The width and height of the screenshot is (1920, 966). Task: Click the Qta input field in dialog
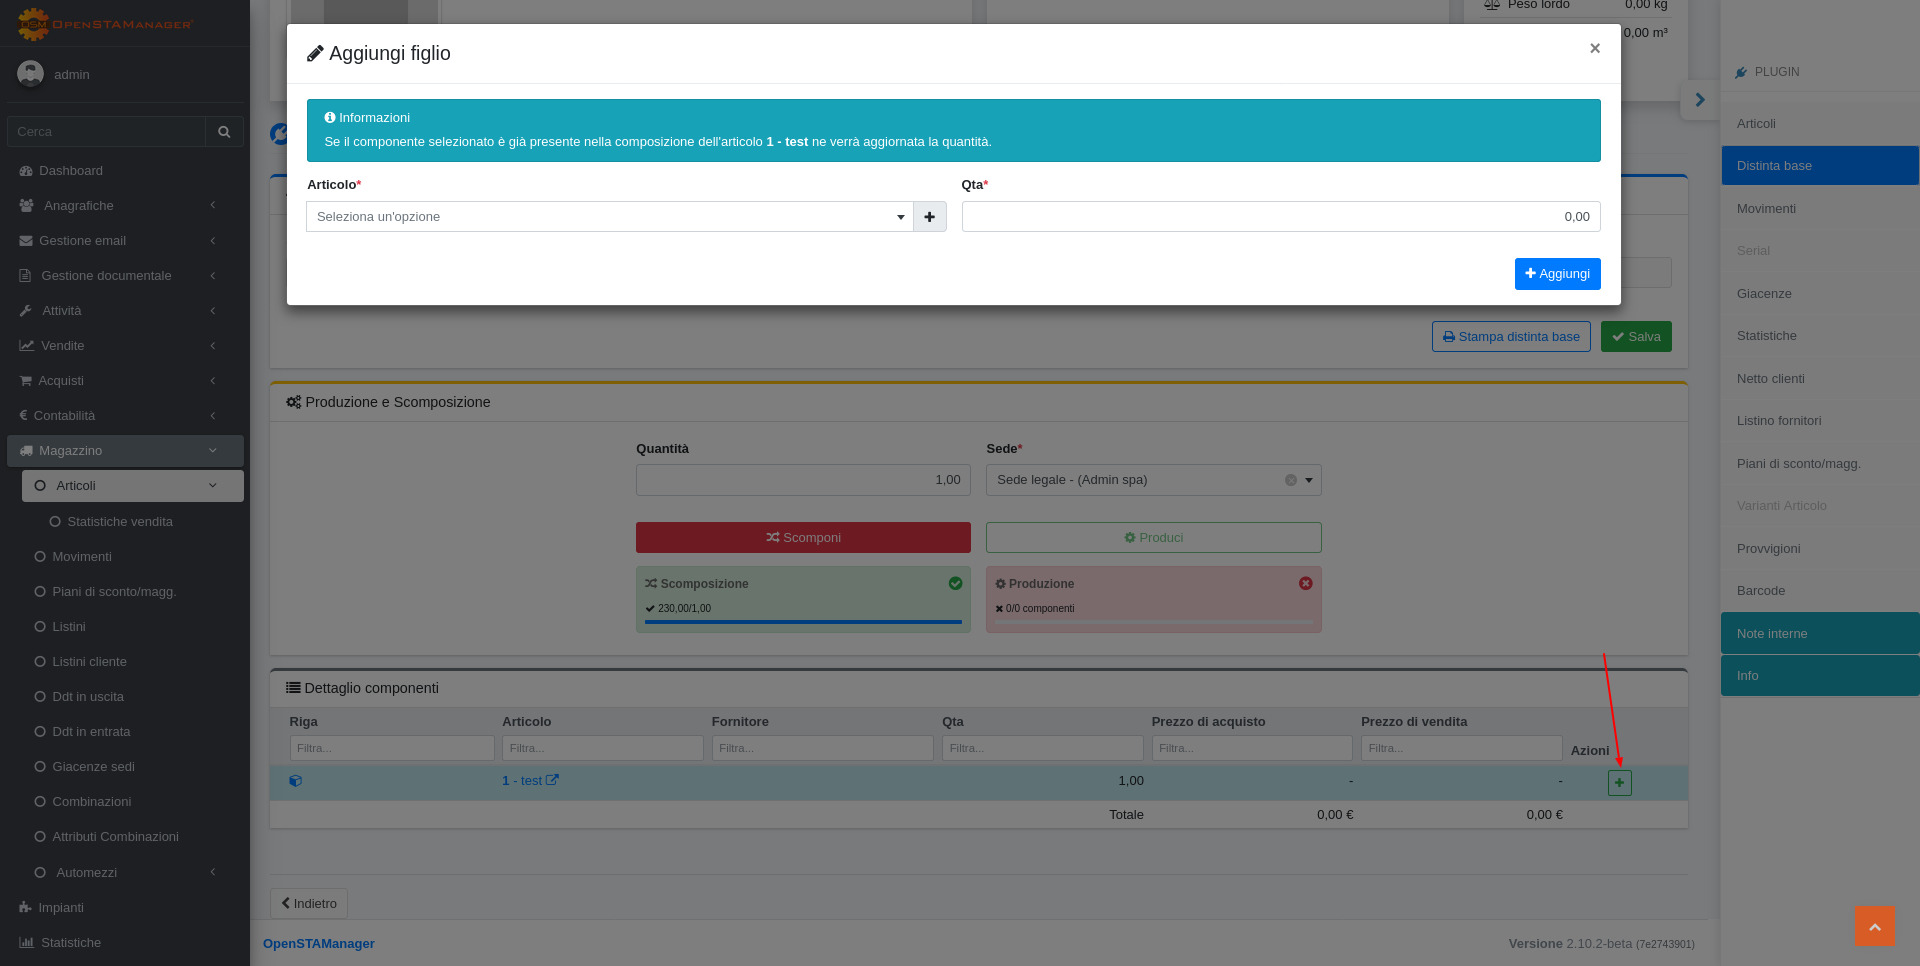(x=1280, y=217)
